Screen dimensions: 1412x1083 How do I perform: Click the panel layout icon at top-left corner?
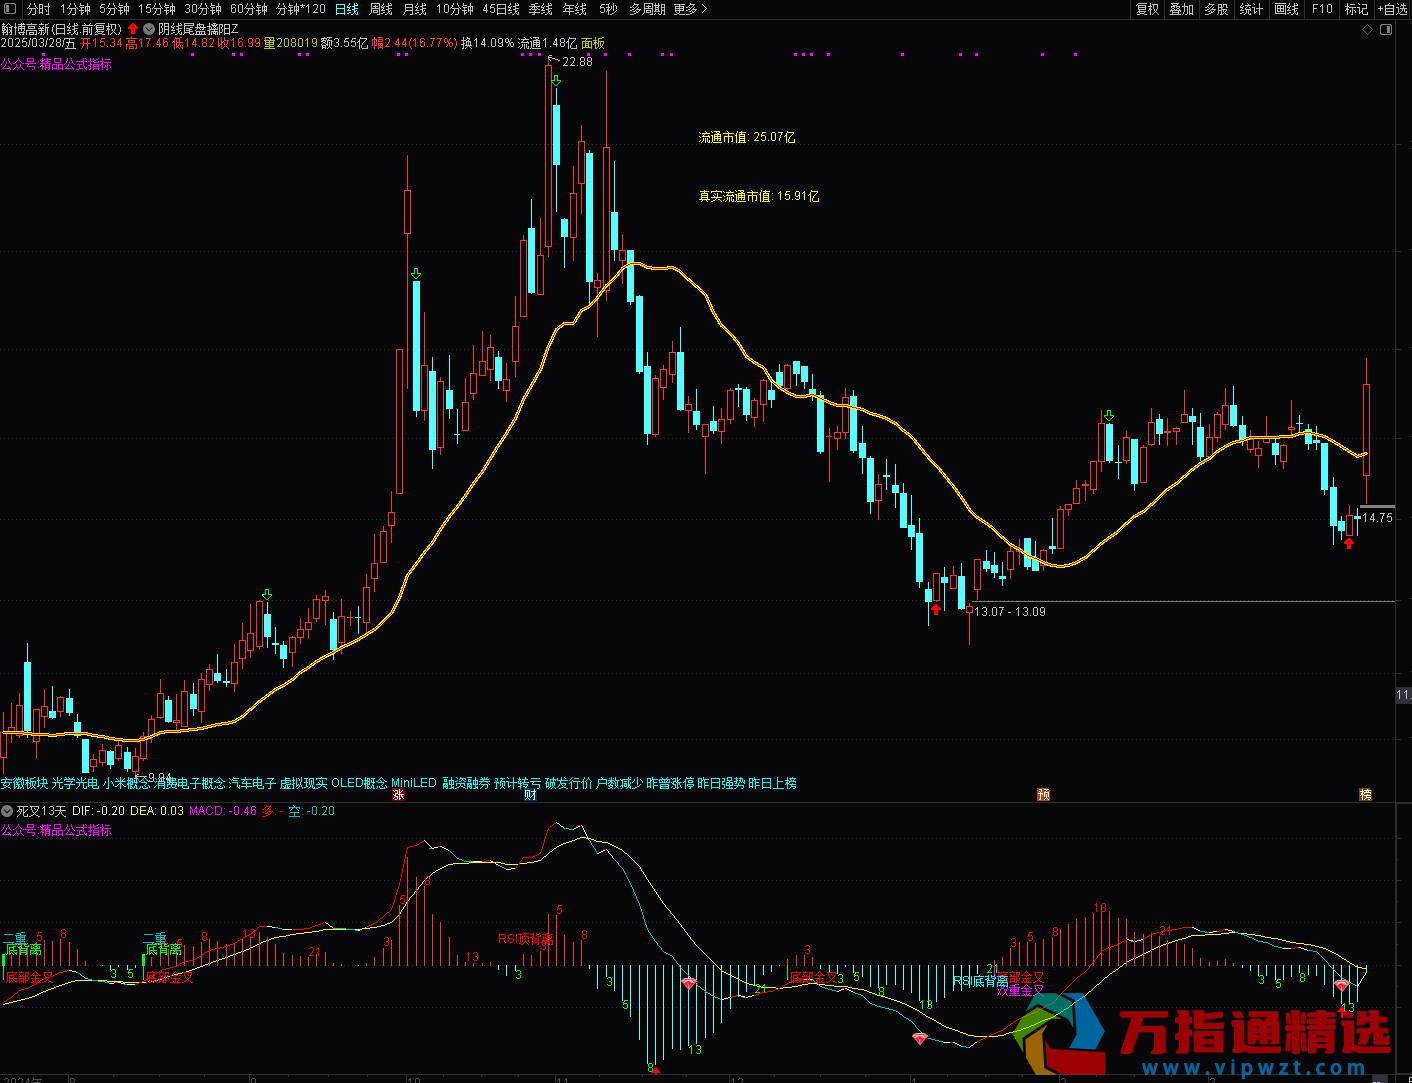point(10,9)
